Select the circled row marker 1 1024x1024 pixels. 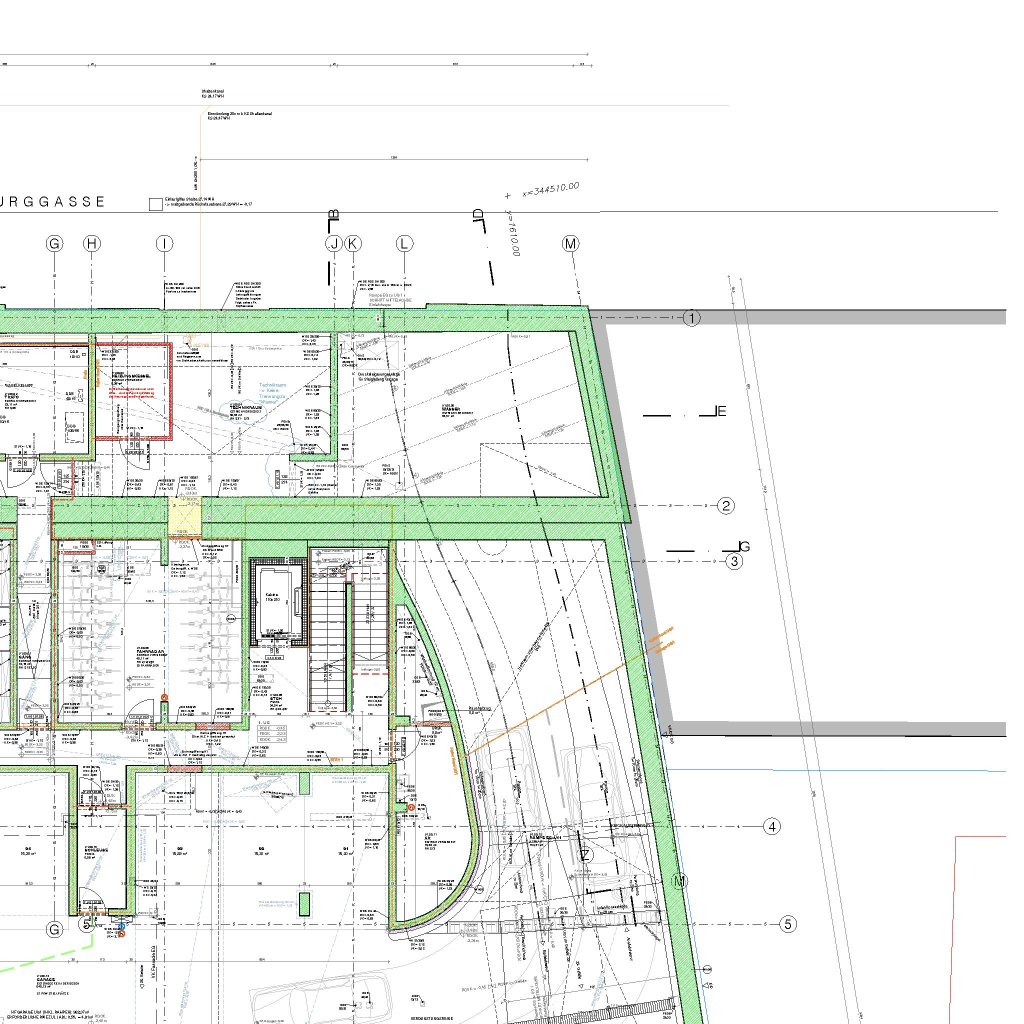tap(692, 319)
